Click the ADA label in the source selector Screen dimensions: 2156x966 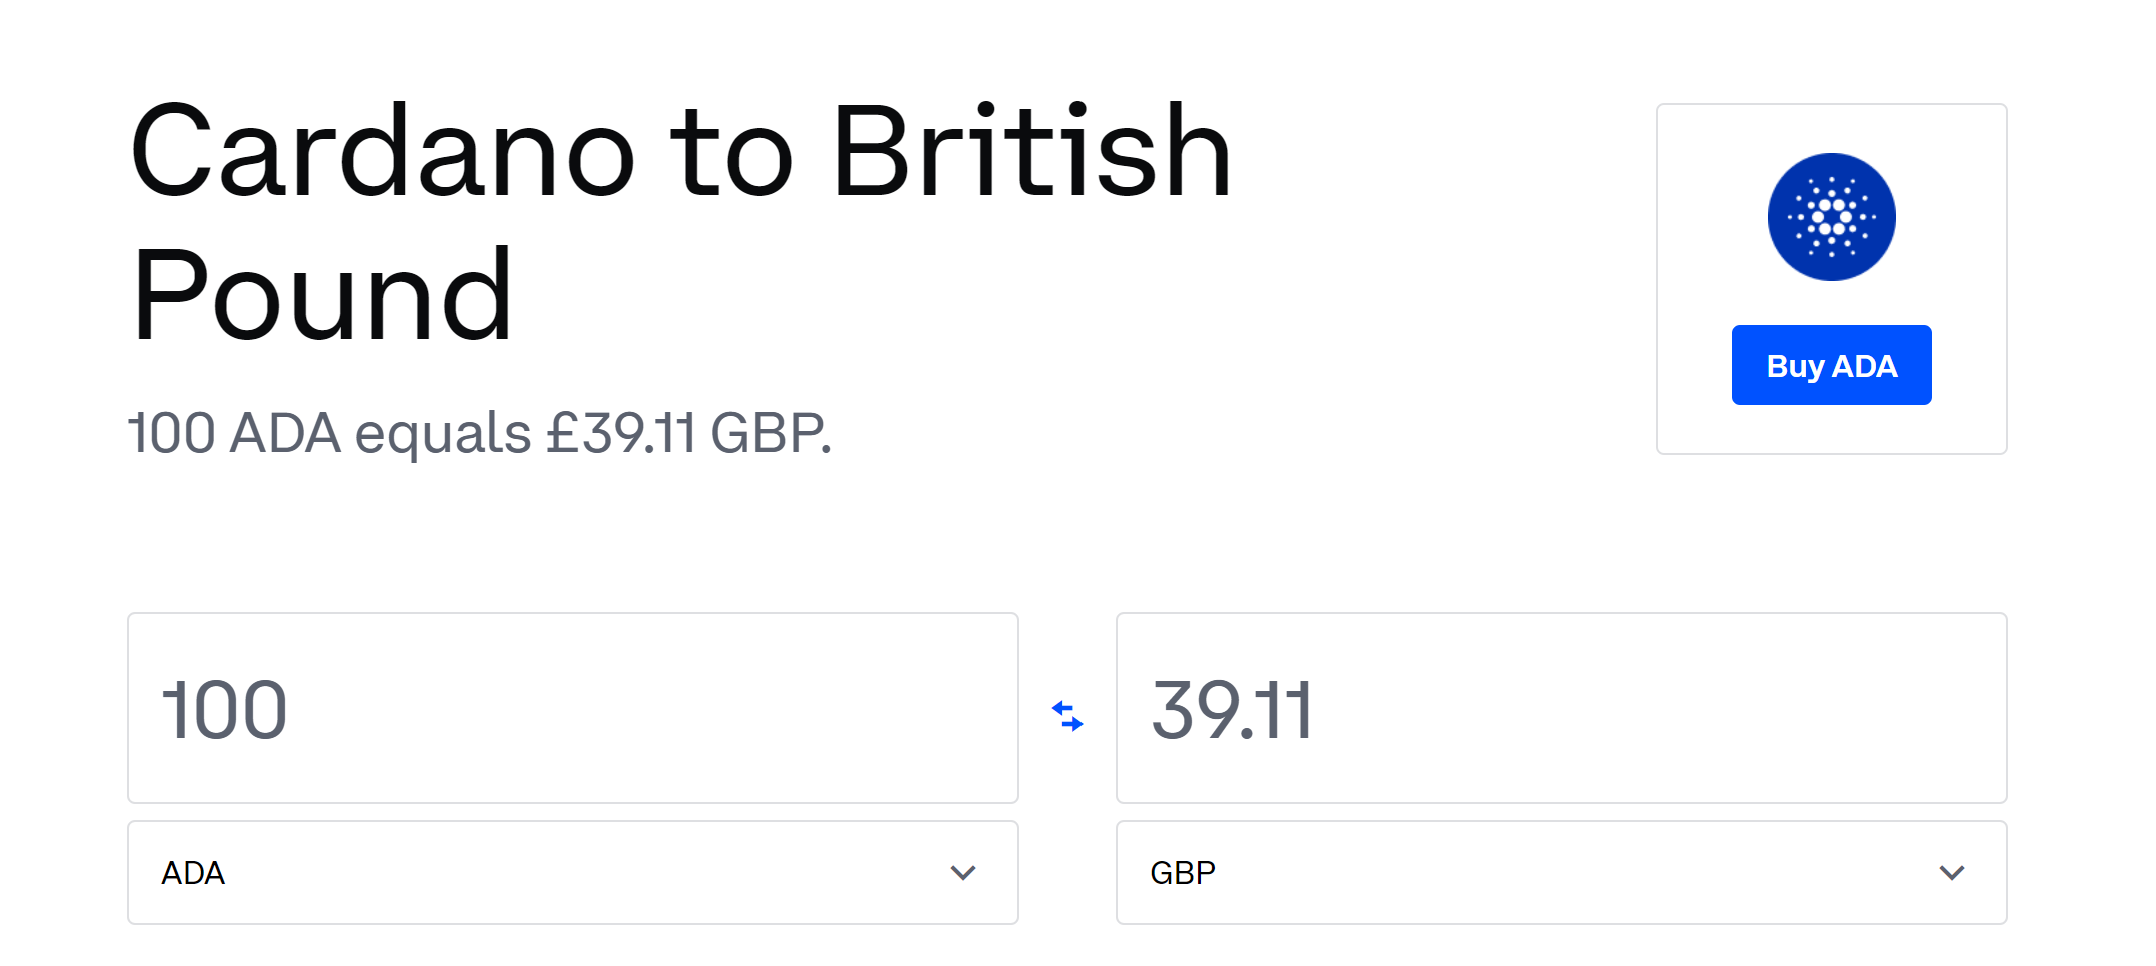coord(193,873)
